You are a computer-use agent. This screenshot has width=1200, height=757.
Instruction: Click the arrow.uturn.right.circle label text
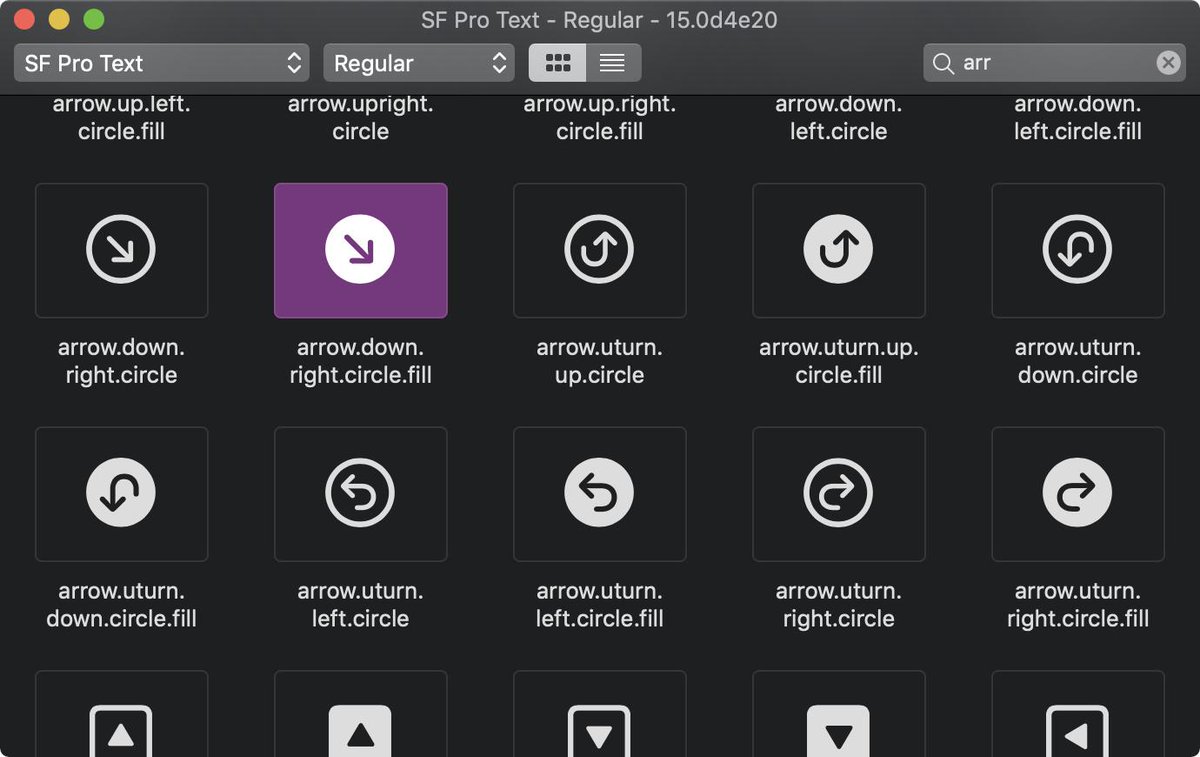(x=838, y=605)
